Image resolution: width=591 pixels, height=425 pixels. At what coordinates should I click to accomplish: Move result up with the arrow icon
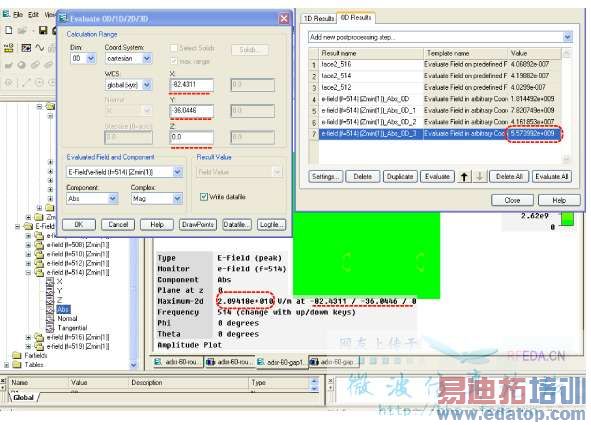[464, 176]
